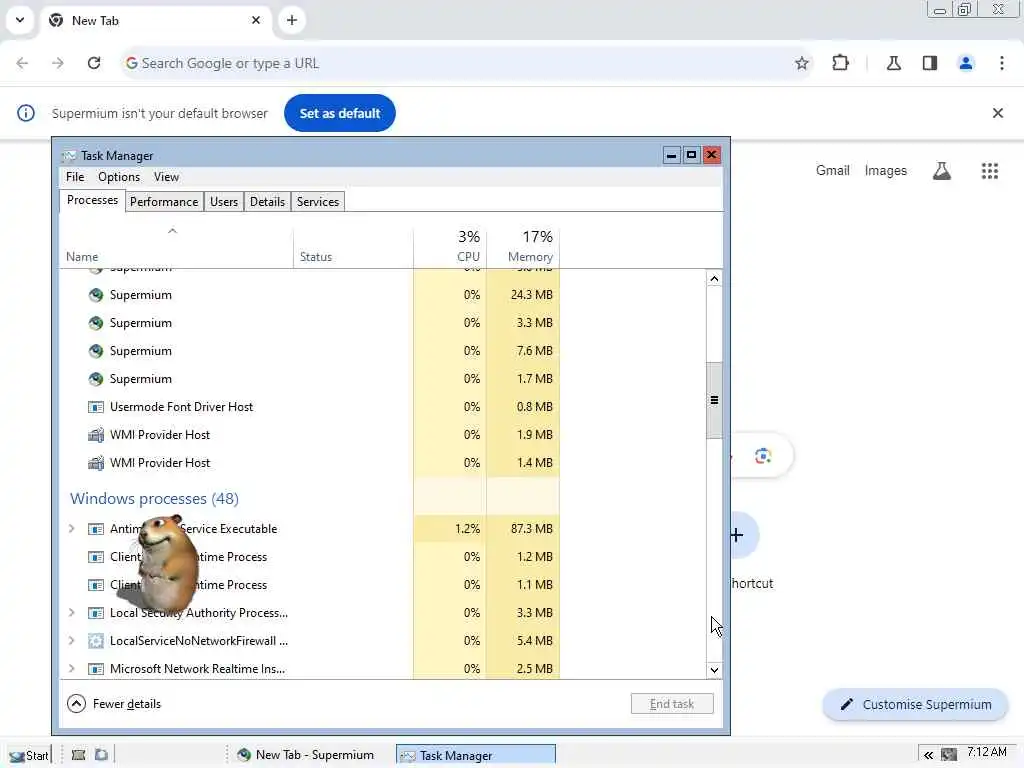Dismiss the default browser infobar
The width and height of the screenshot is (1024, 768).
[998, 113]
